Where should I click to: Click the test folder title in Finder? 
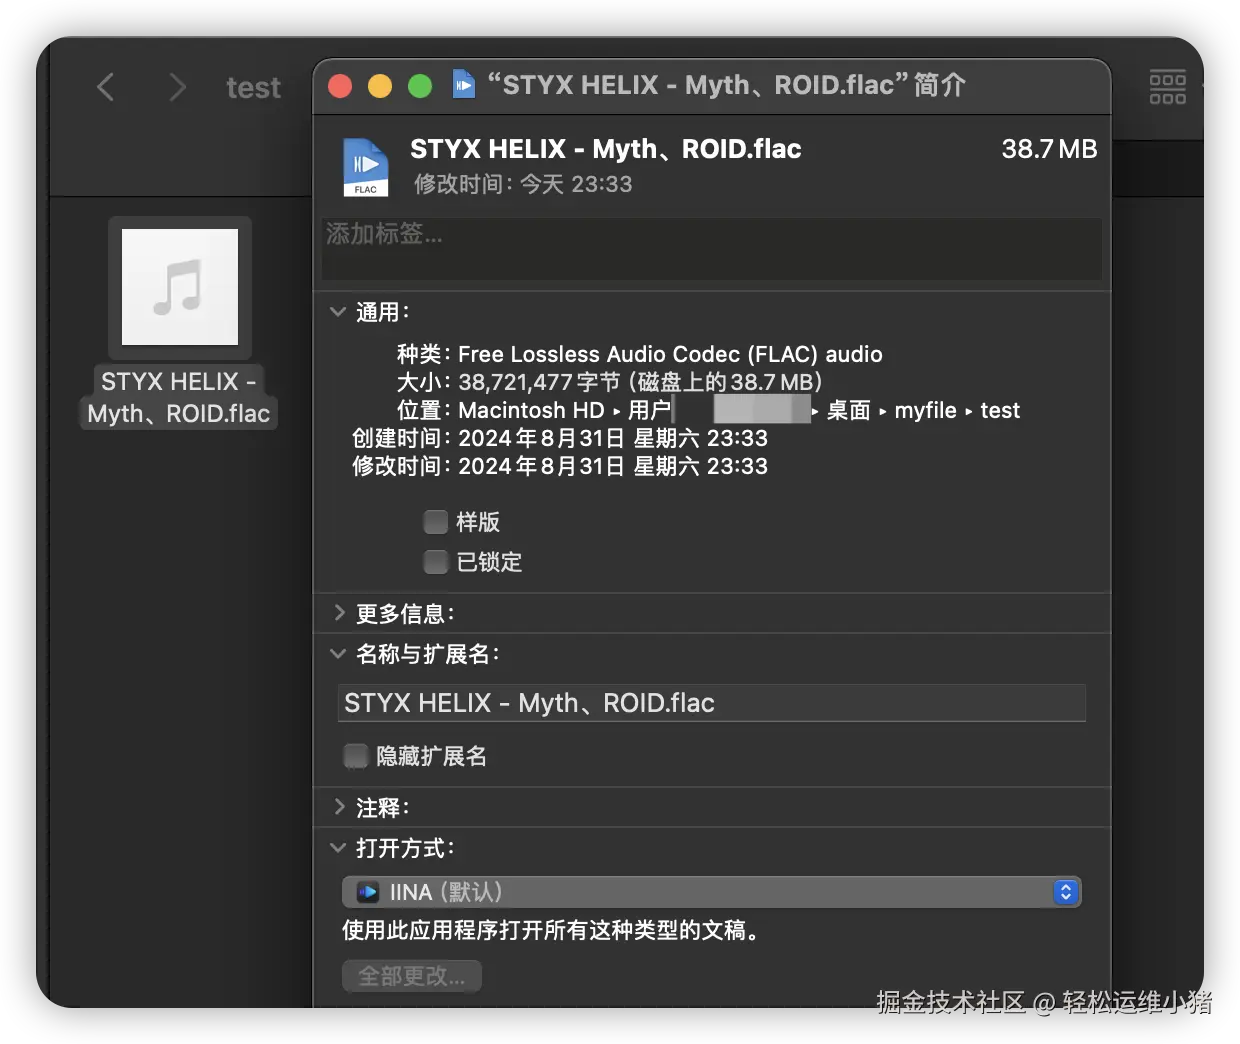click(253, 88)
